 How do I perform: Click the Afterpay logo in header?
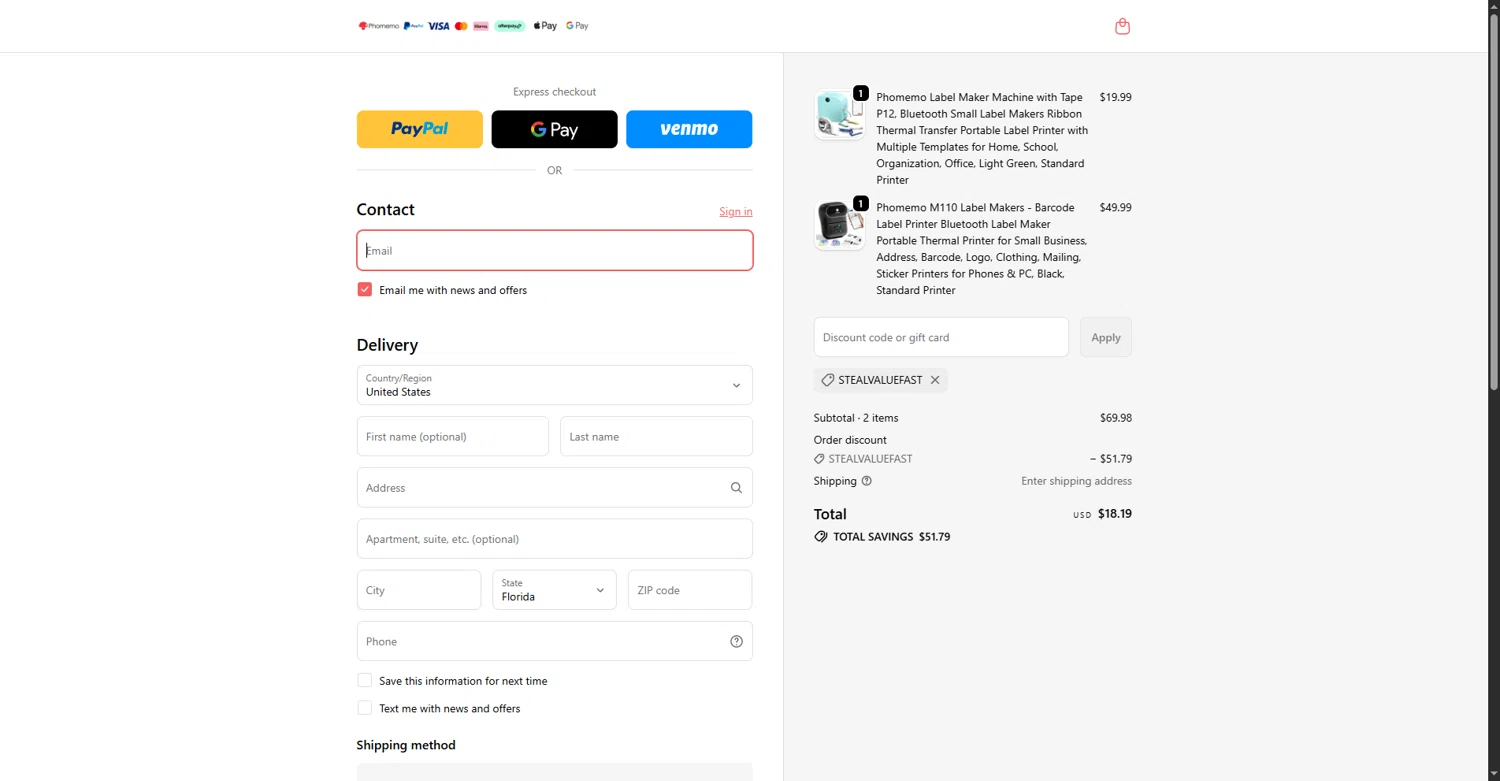[509, 26]
